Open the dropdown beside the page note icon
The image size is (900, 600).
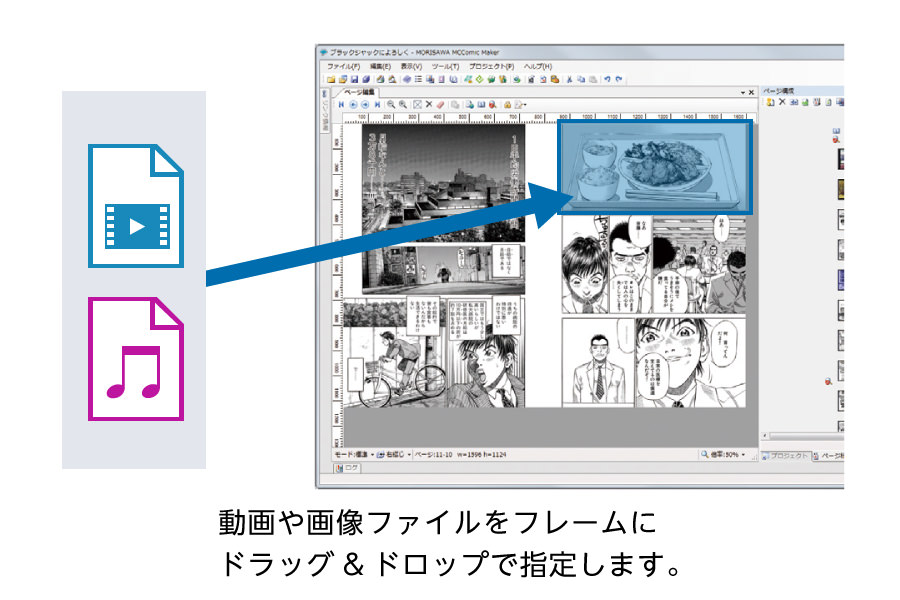(525, 104)
